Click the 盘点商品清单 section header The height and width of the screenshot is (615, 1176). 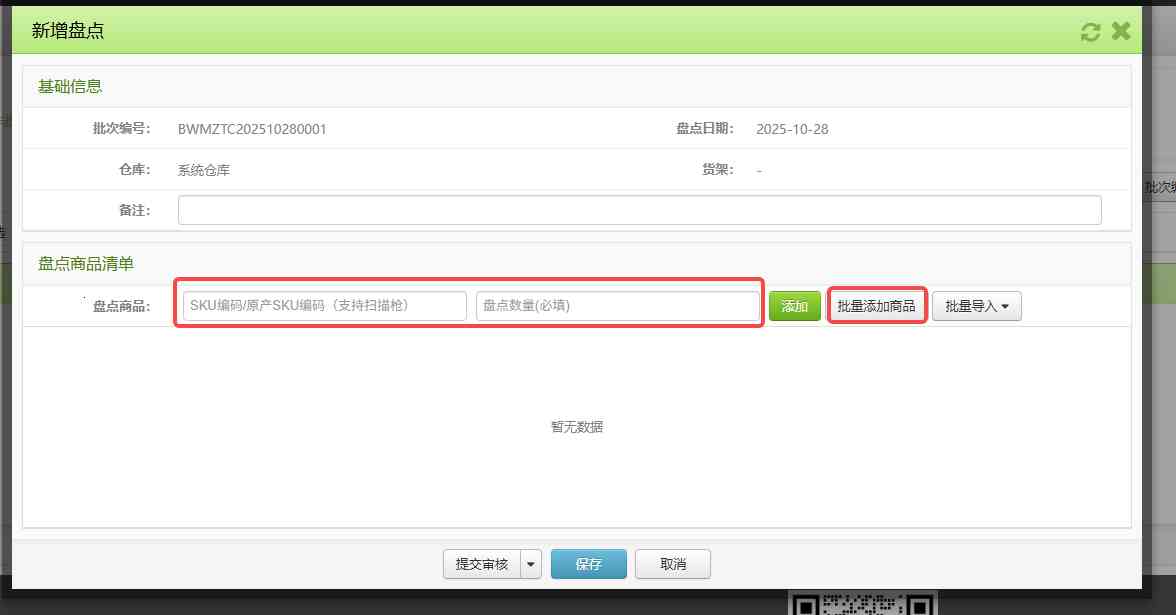86,264
